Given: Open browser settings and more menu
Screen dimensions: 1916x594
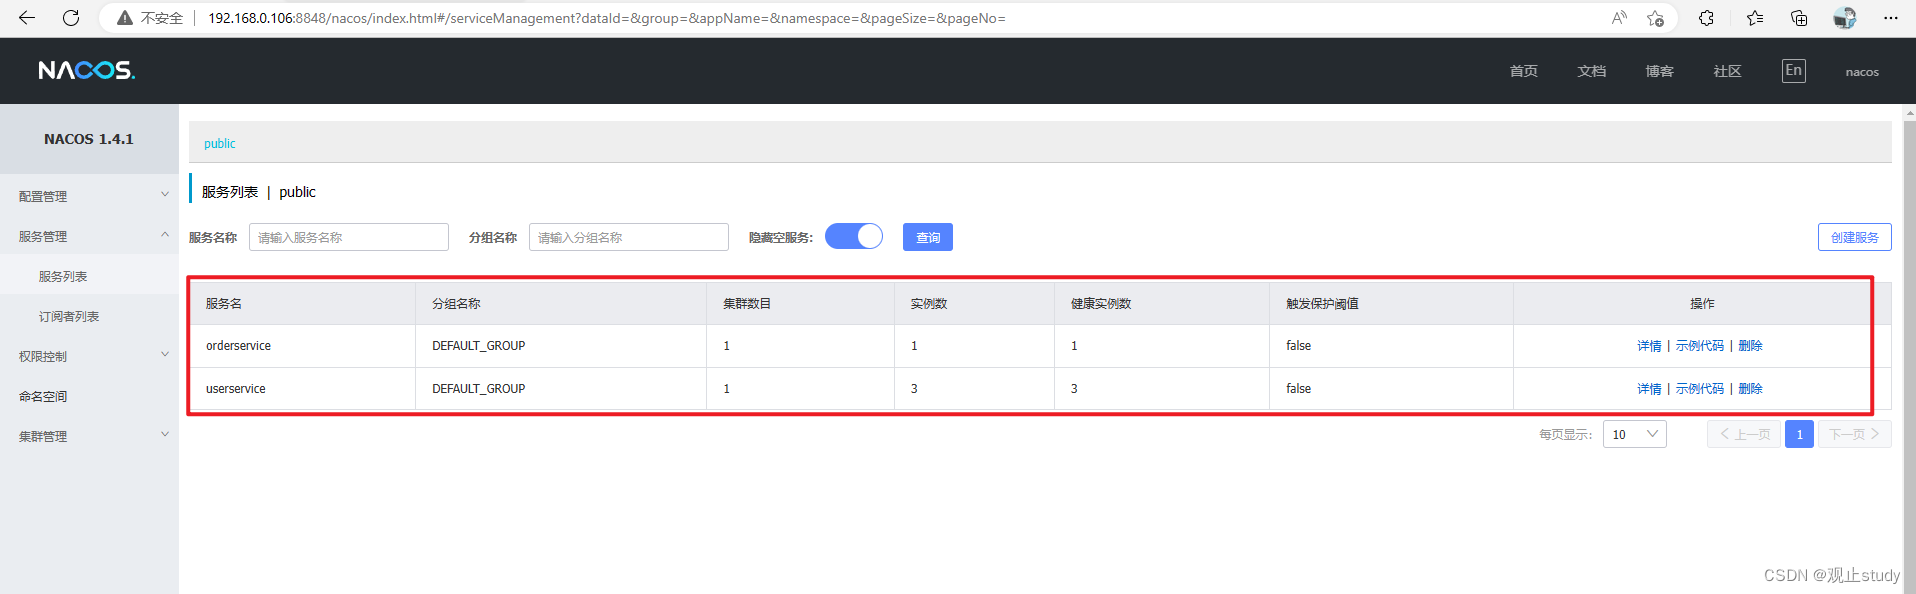Looking at the screenshot, I should (1890, 18).
